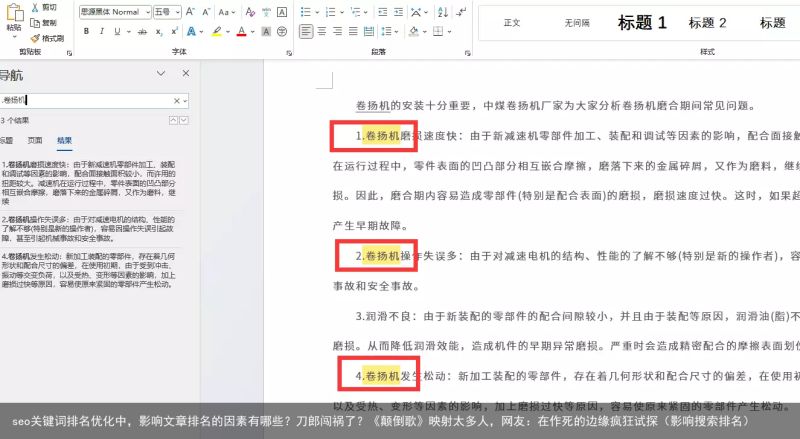
Task: Toggle superscript formatting
Action: (174, 31)
